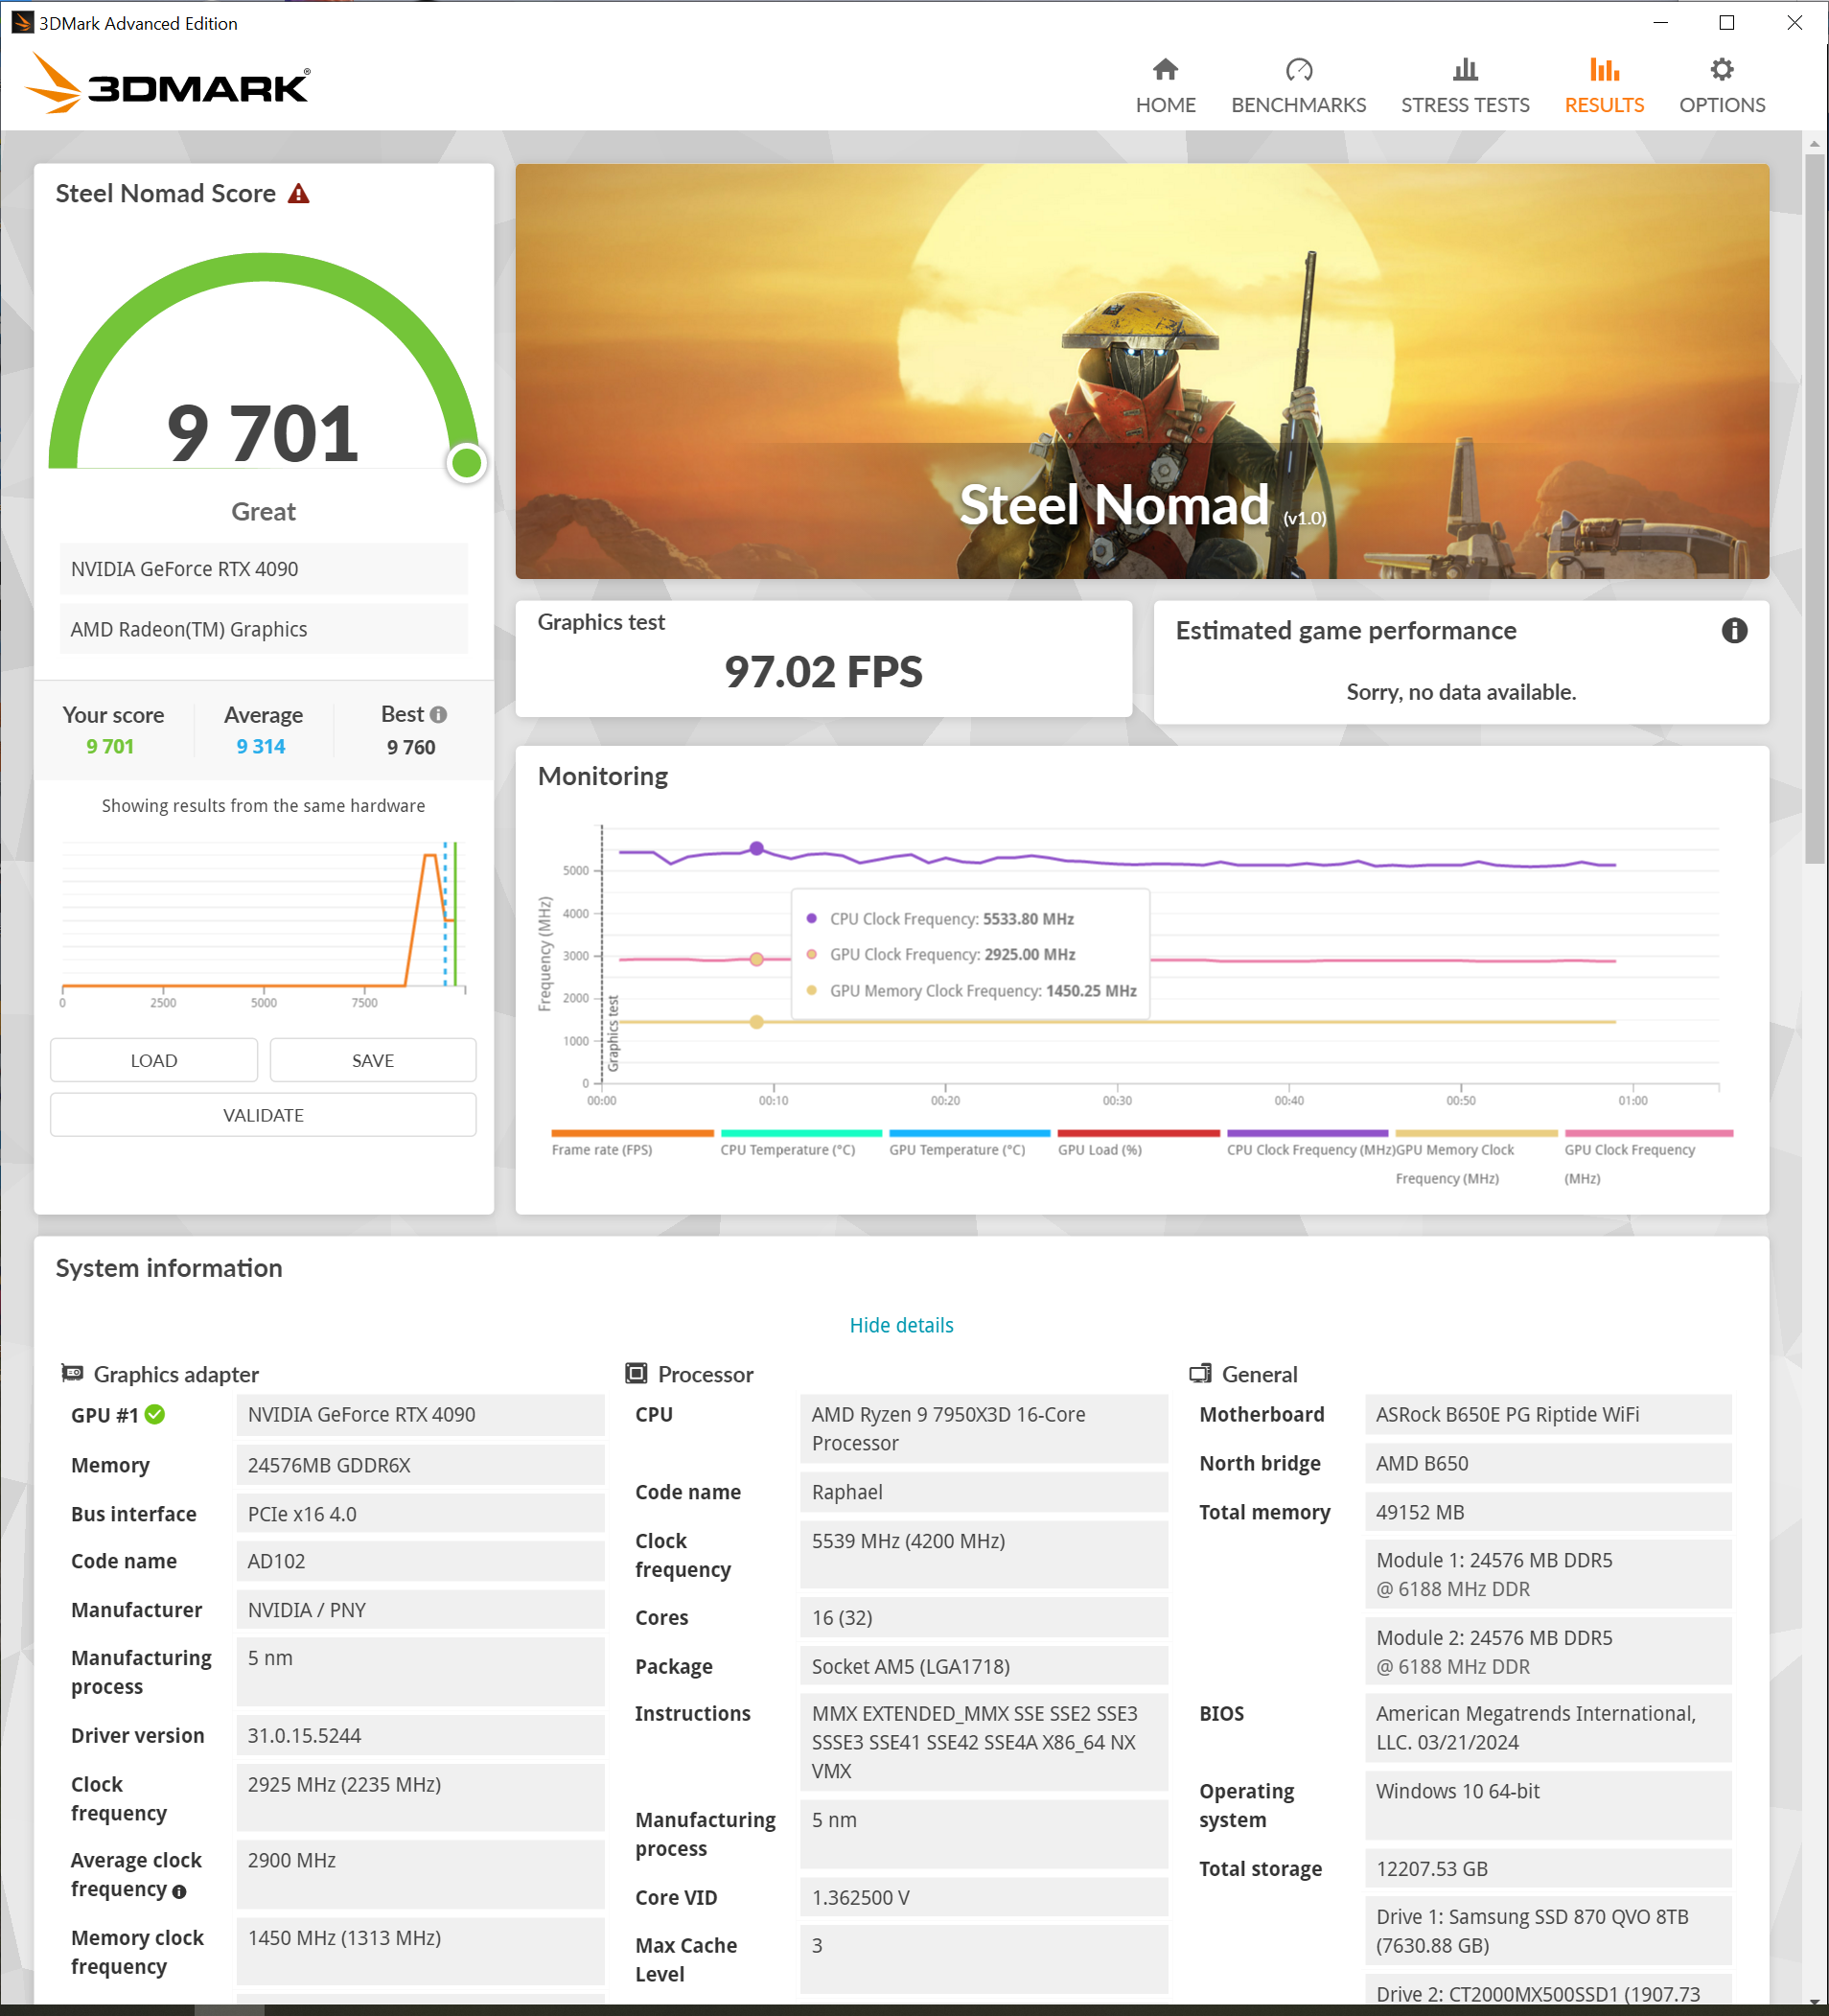
Task: Select the AMD Radeon(TM) Graphics entry
Action: 263,629
